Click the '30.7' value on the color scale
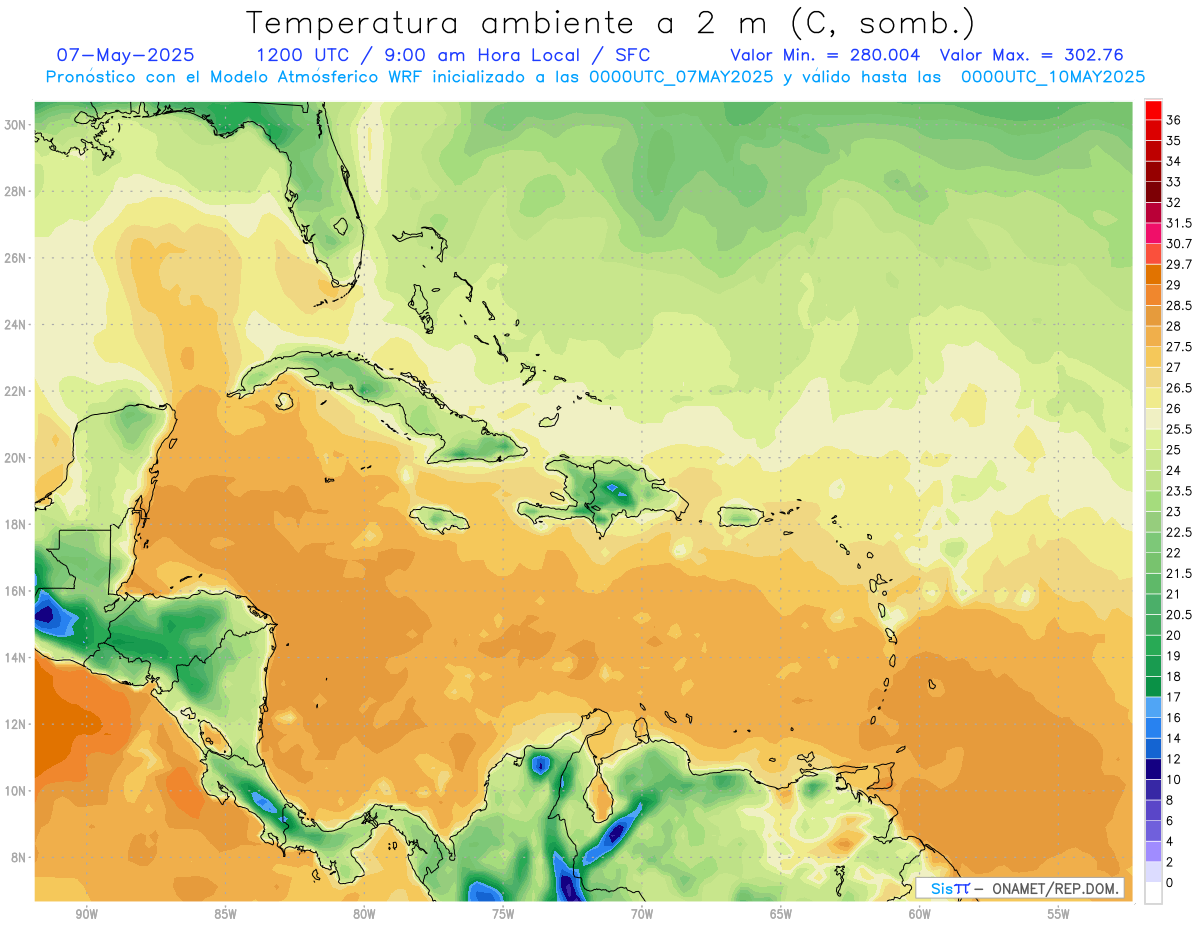Screen dimensions: 1200x927 click(x=1179, y=244)
